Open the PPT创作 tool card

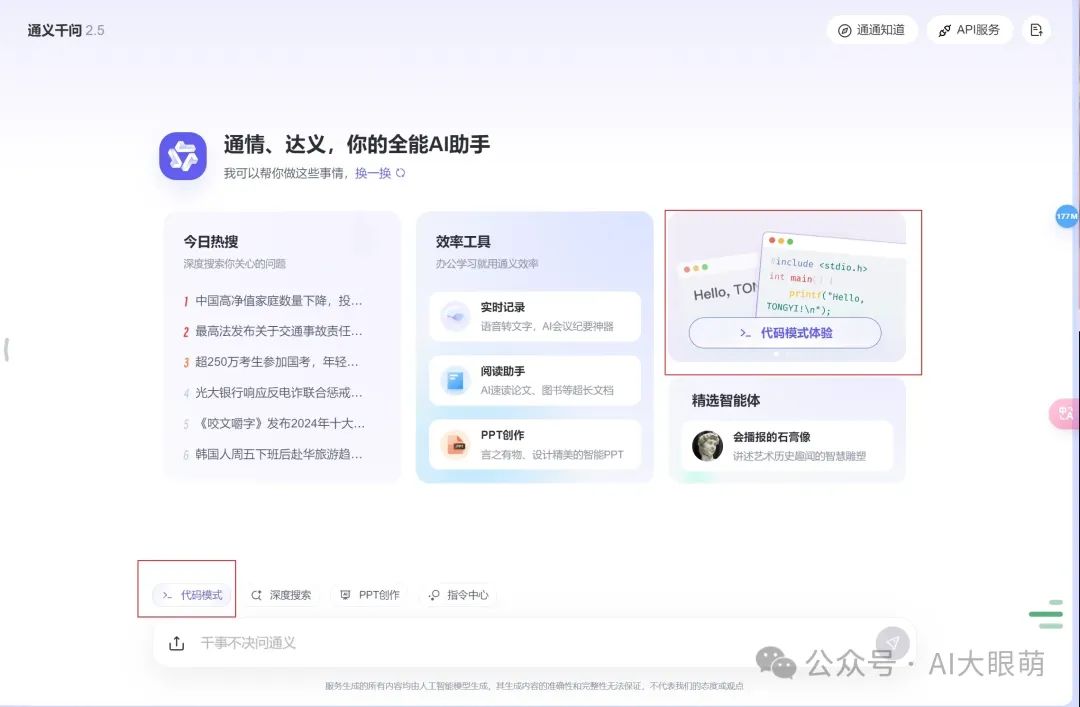coord(534,444)
